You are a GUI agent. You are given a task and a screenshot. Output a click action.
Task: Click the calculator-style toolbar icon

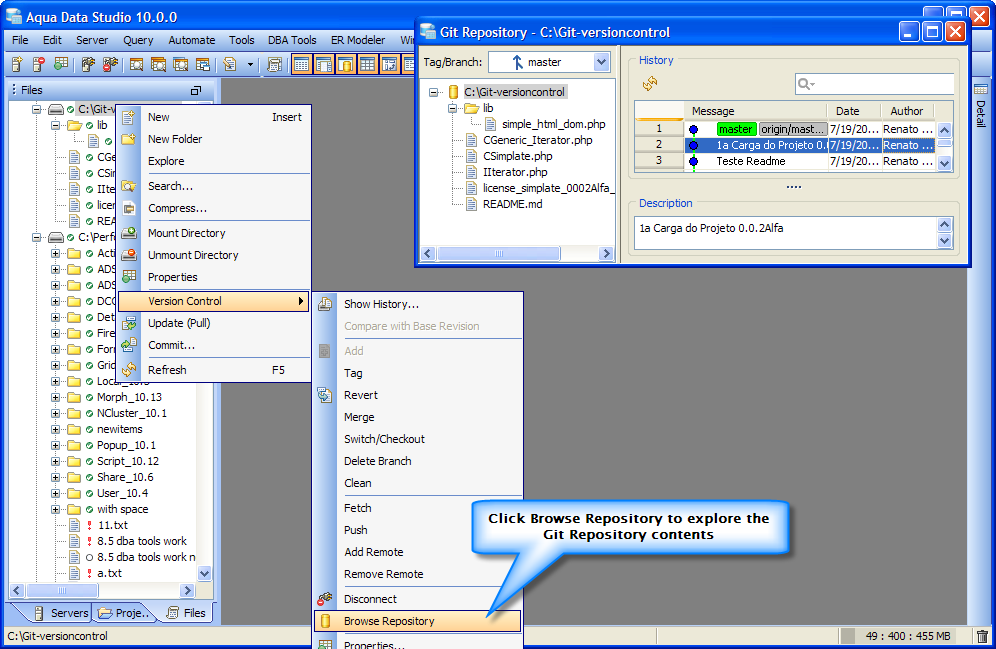pos(274,64)
